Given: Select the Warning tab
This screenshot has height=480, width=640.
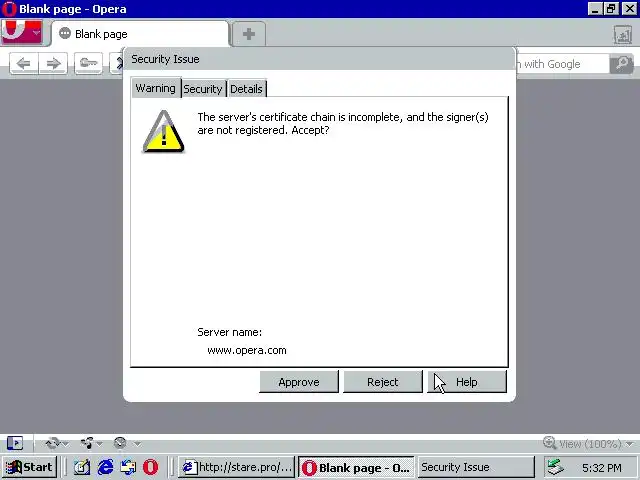Looking at the screenshot, I should pyautogui.click(x=156, y=88).
